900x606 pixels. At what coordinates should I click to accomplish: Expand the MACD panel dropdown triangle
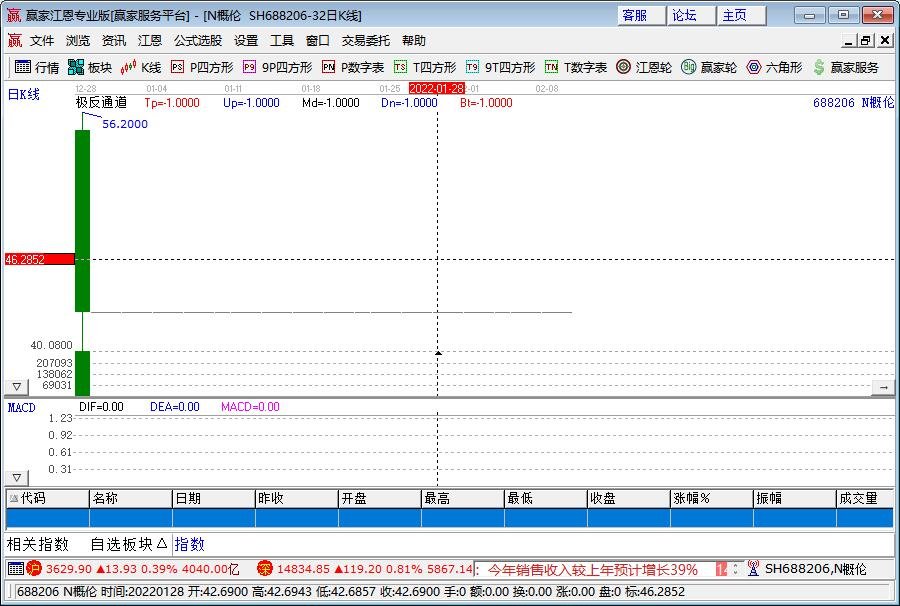16,477
